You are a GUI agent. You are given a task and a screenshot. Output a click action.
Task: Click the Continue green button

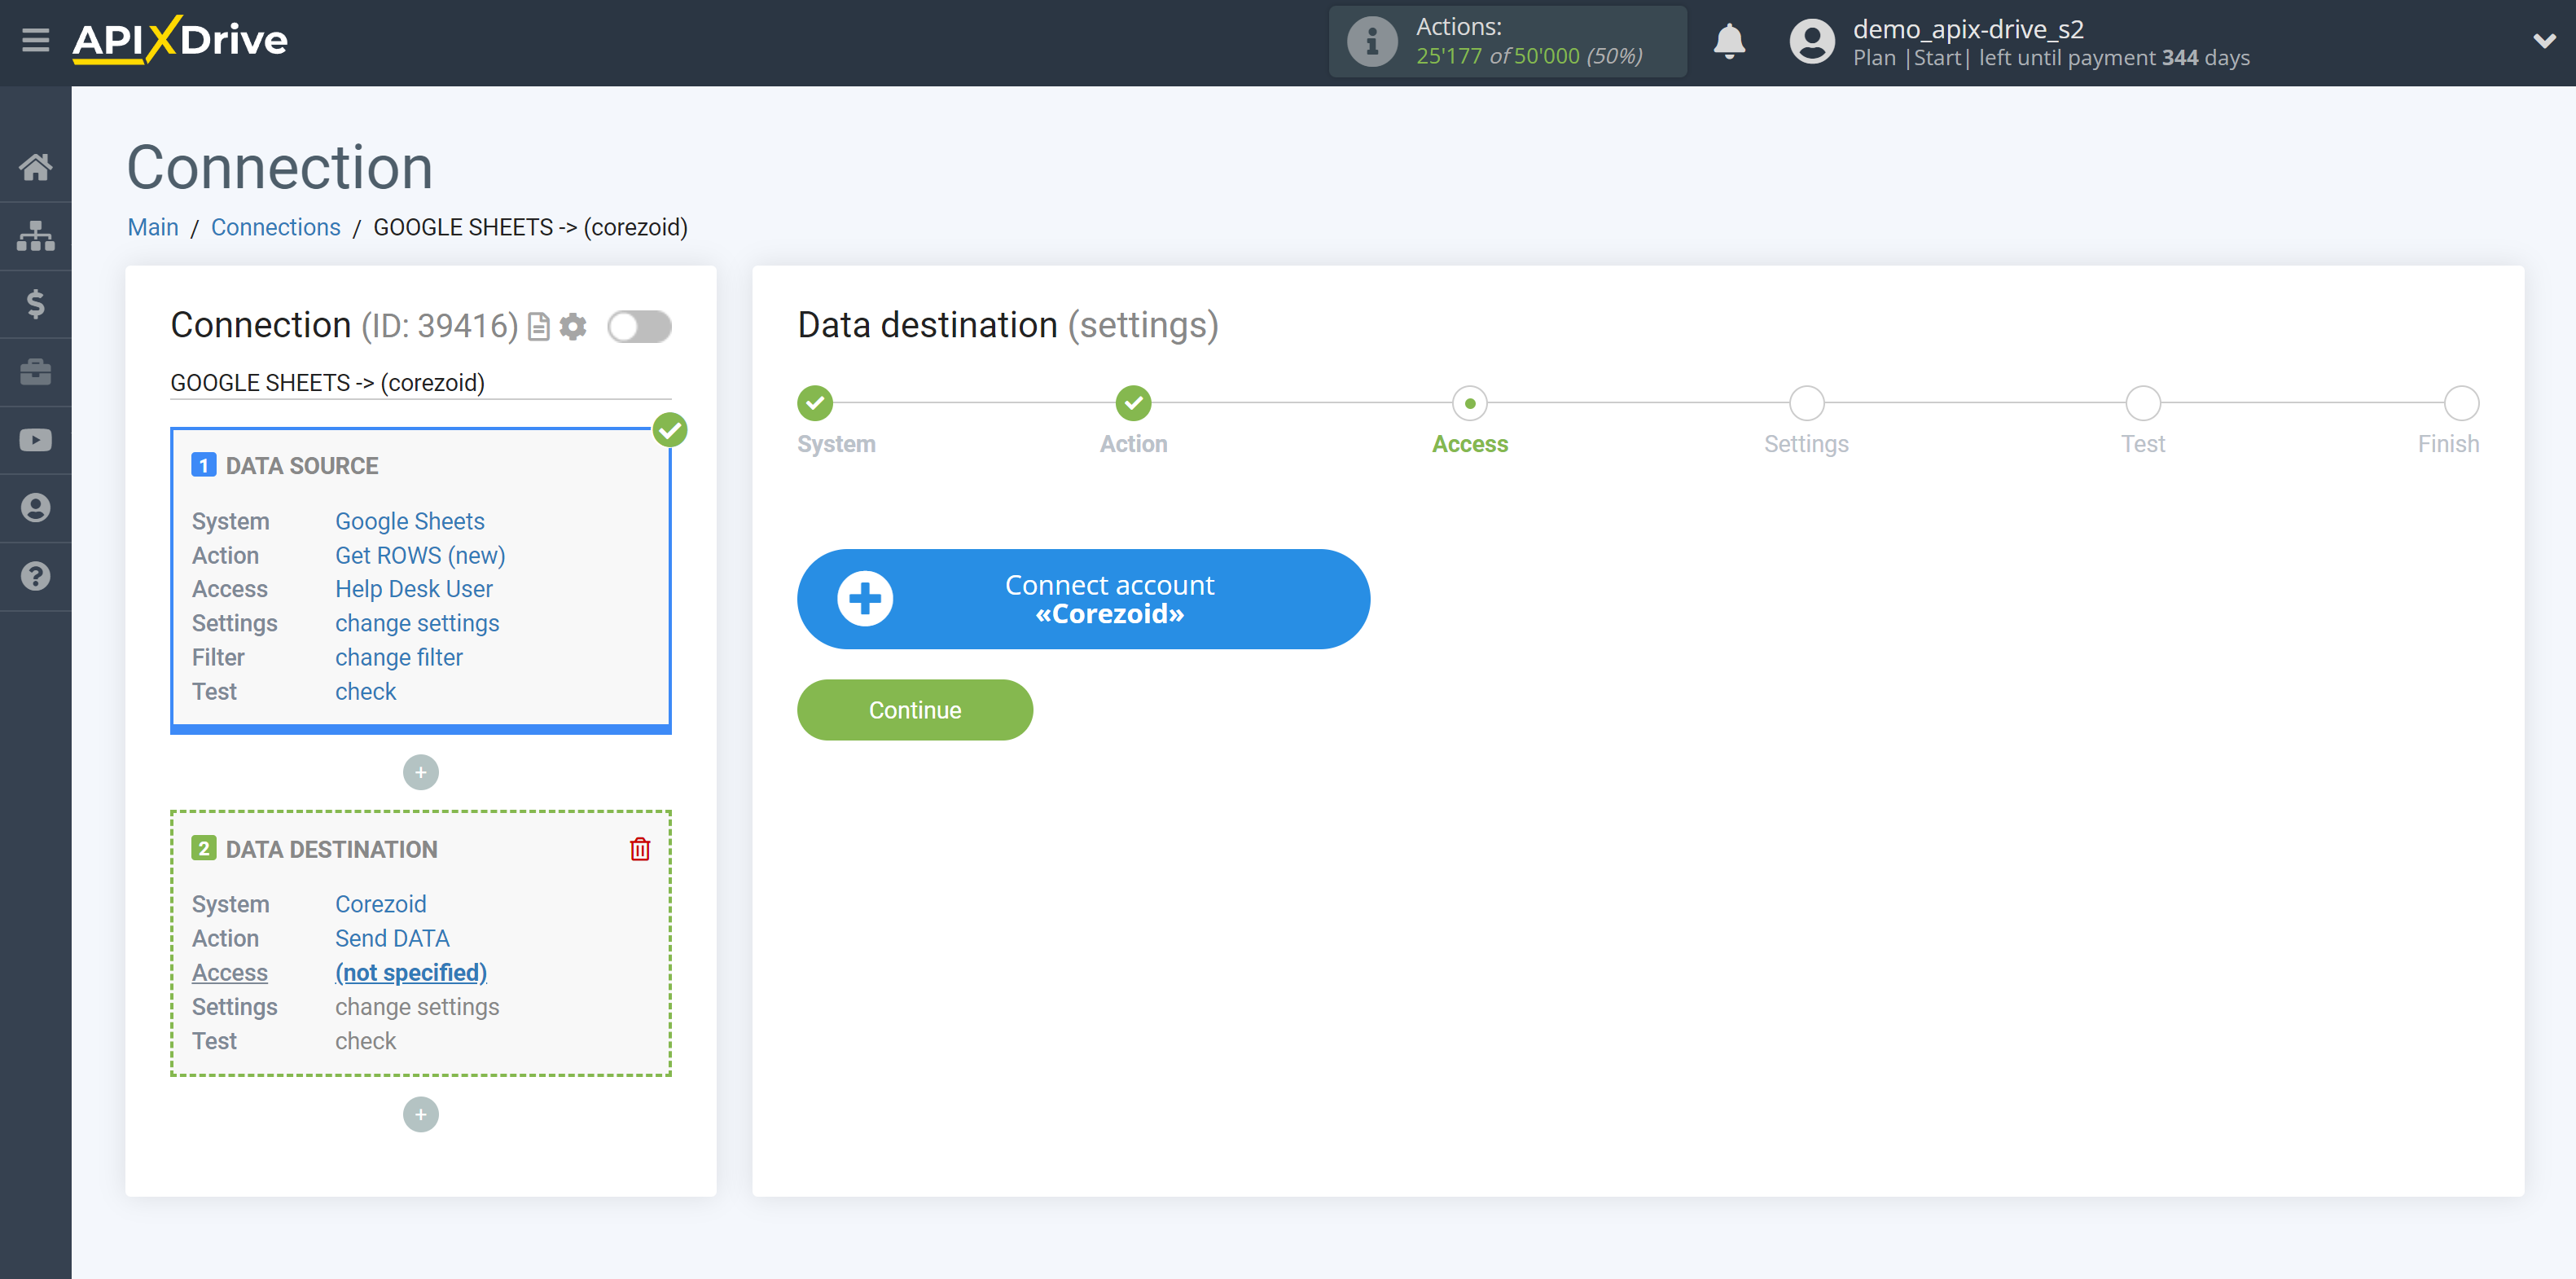[x=915, y=710]
